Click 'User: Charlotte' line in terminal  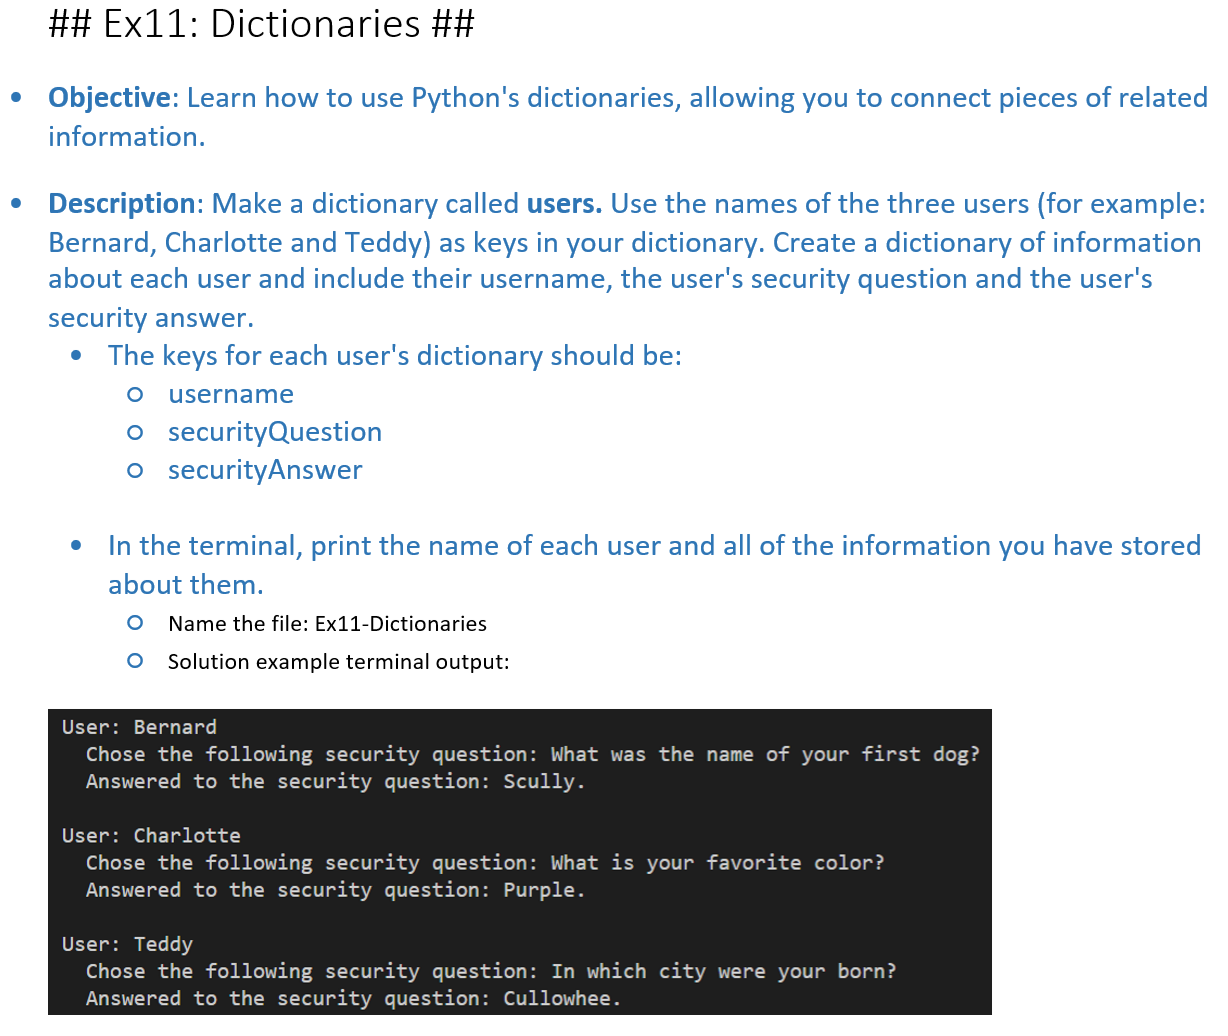point(151,835)
